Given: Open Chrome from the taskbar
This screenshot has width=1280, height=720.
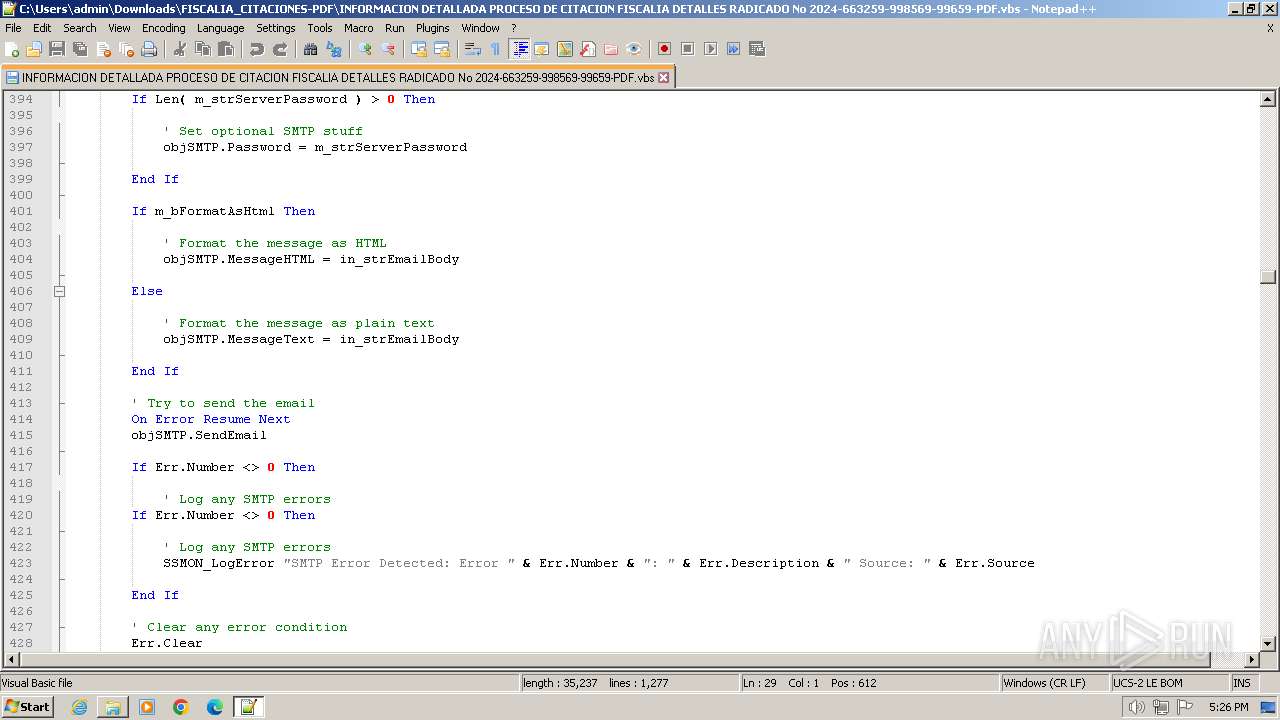Looking at the screenshot, I should (181, 707).
